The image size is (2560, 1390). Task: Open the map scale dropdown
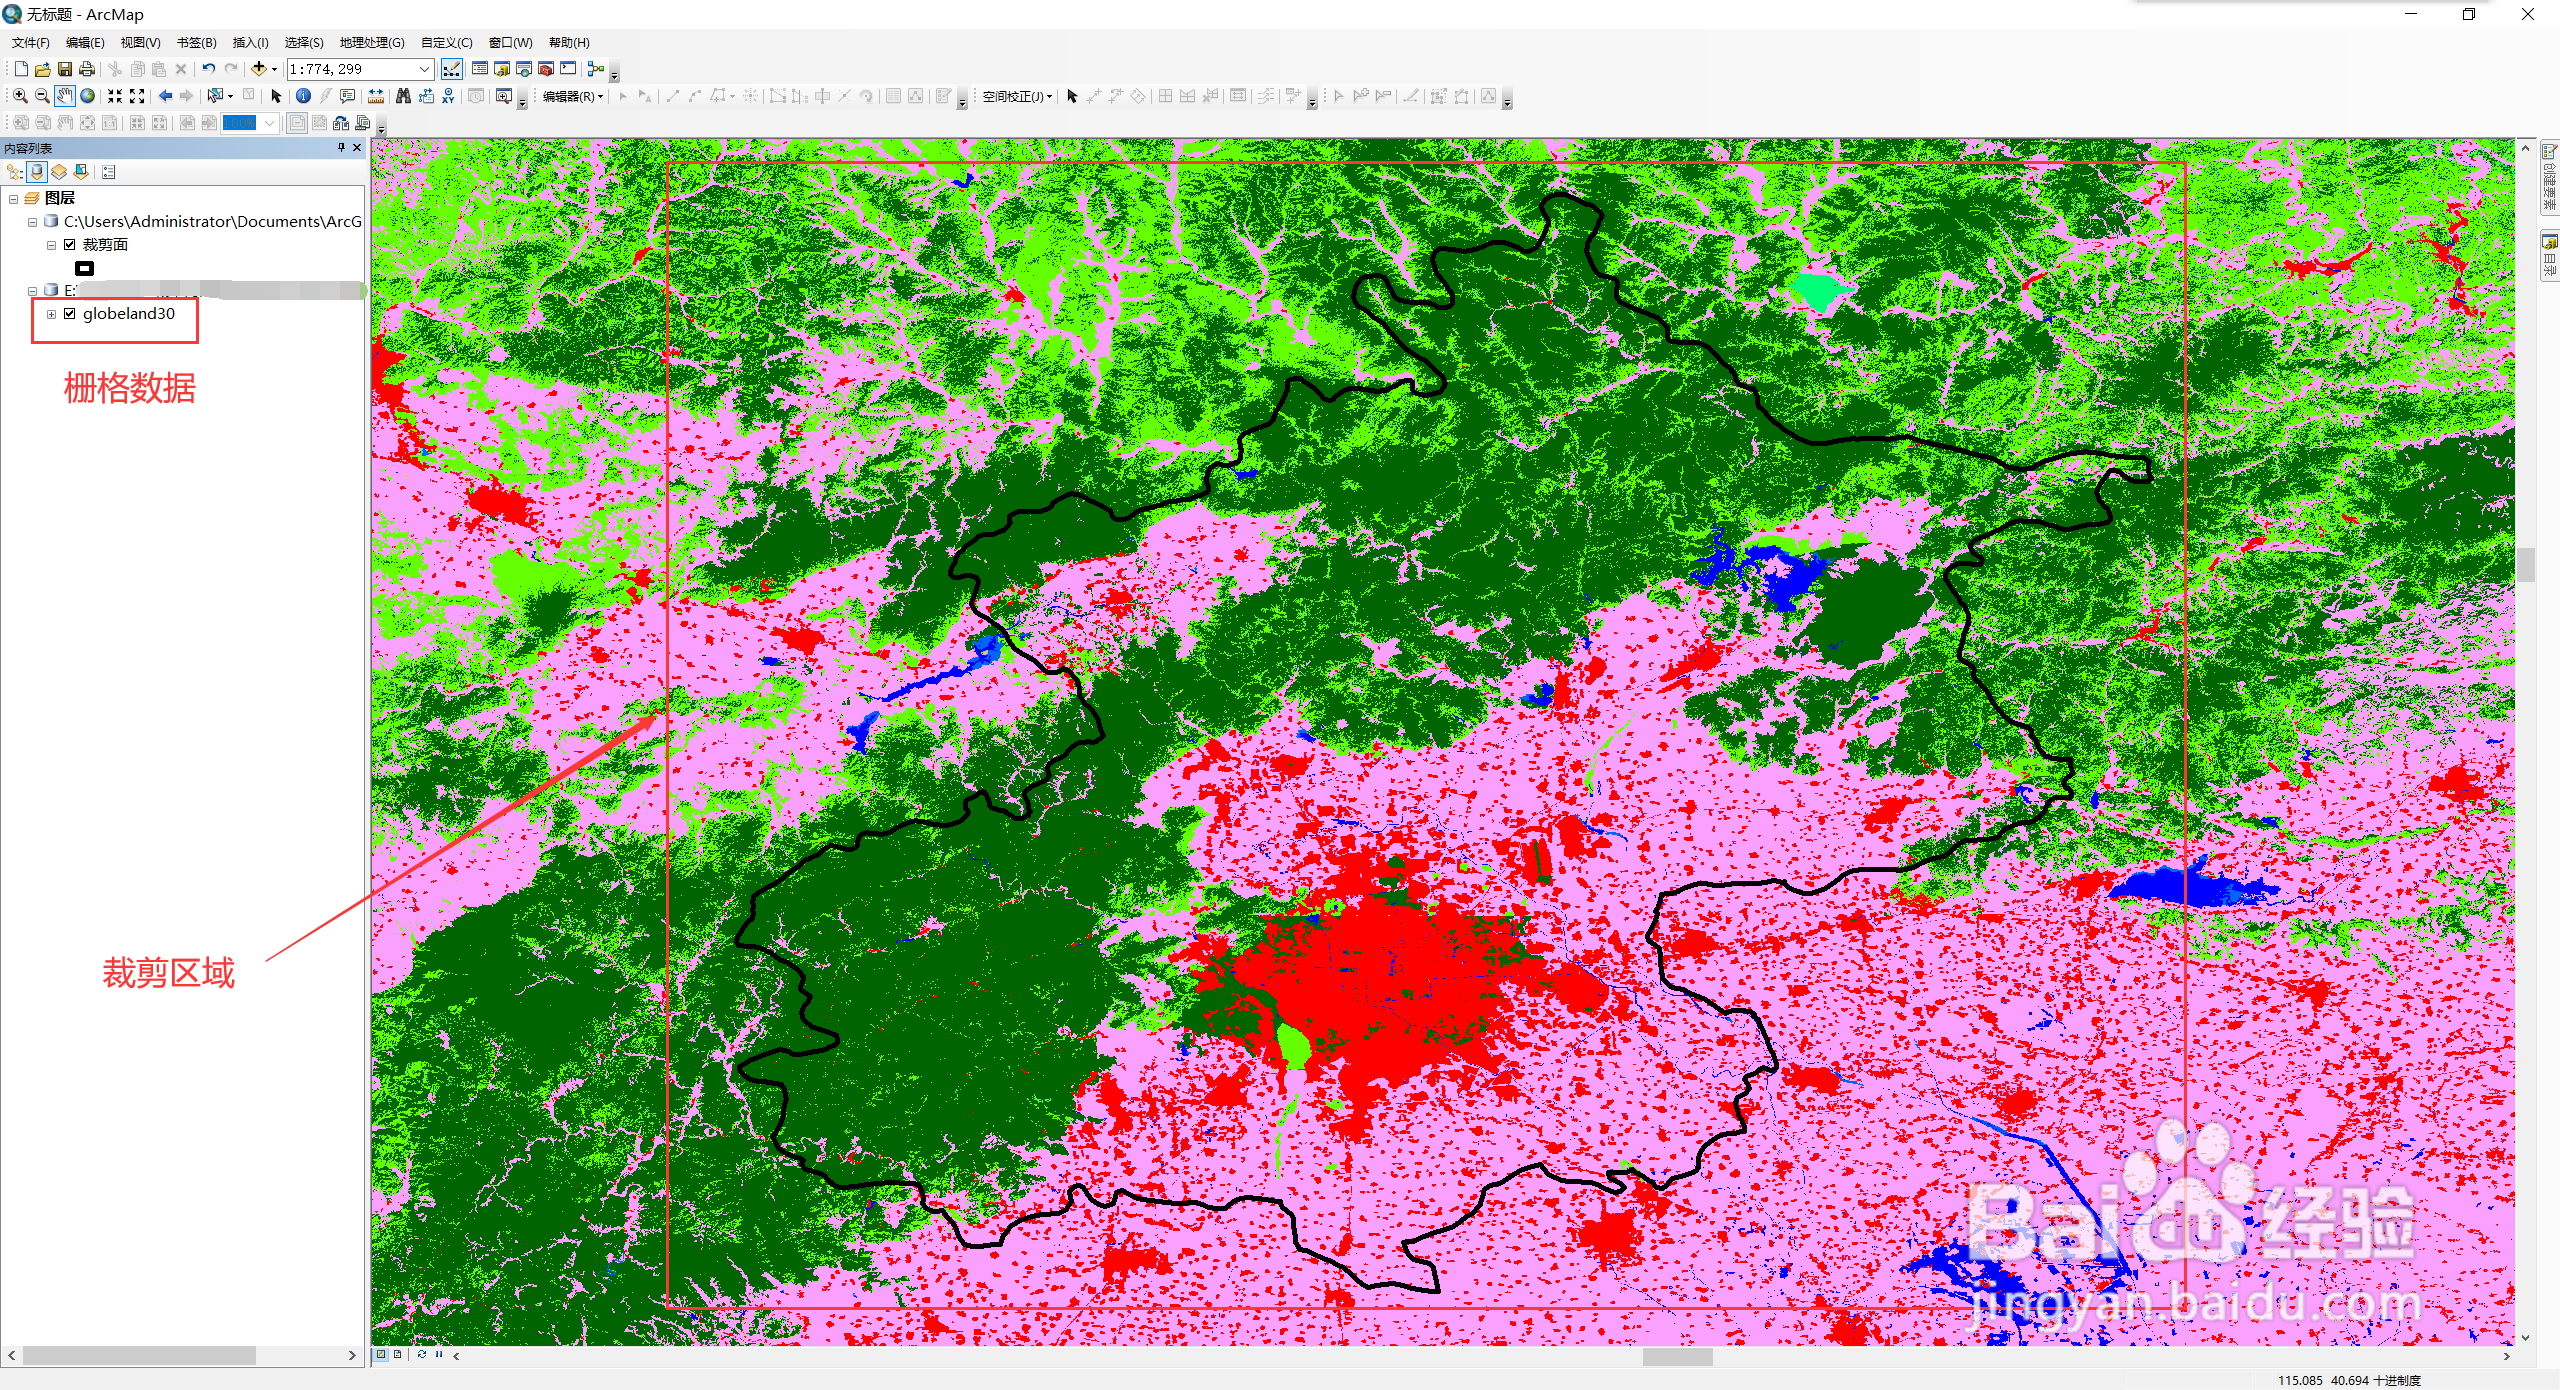click(424, 69)
